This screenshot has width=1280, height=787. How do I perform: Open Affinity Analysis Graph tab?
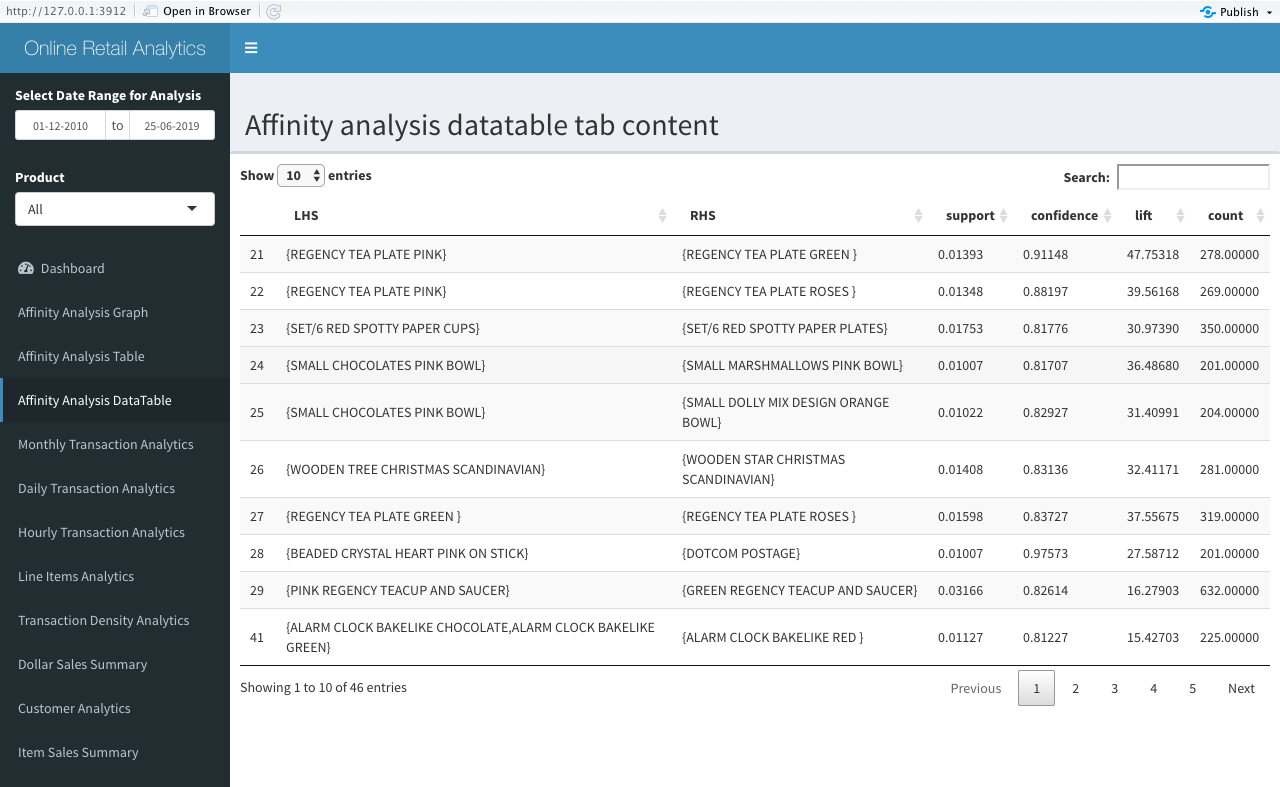pos(115,312)
